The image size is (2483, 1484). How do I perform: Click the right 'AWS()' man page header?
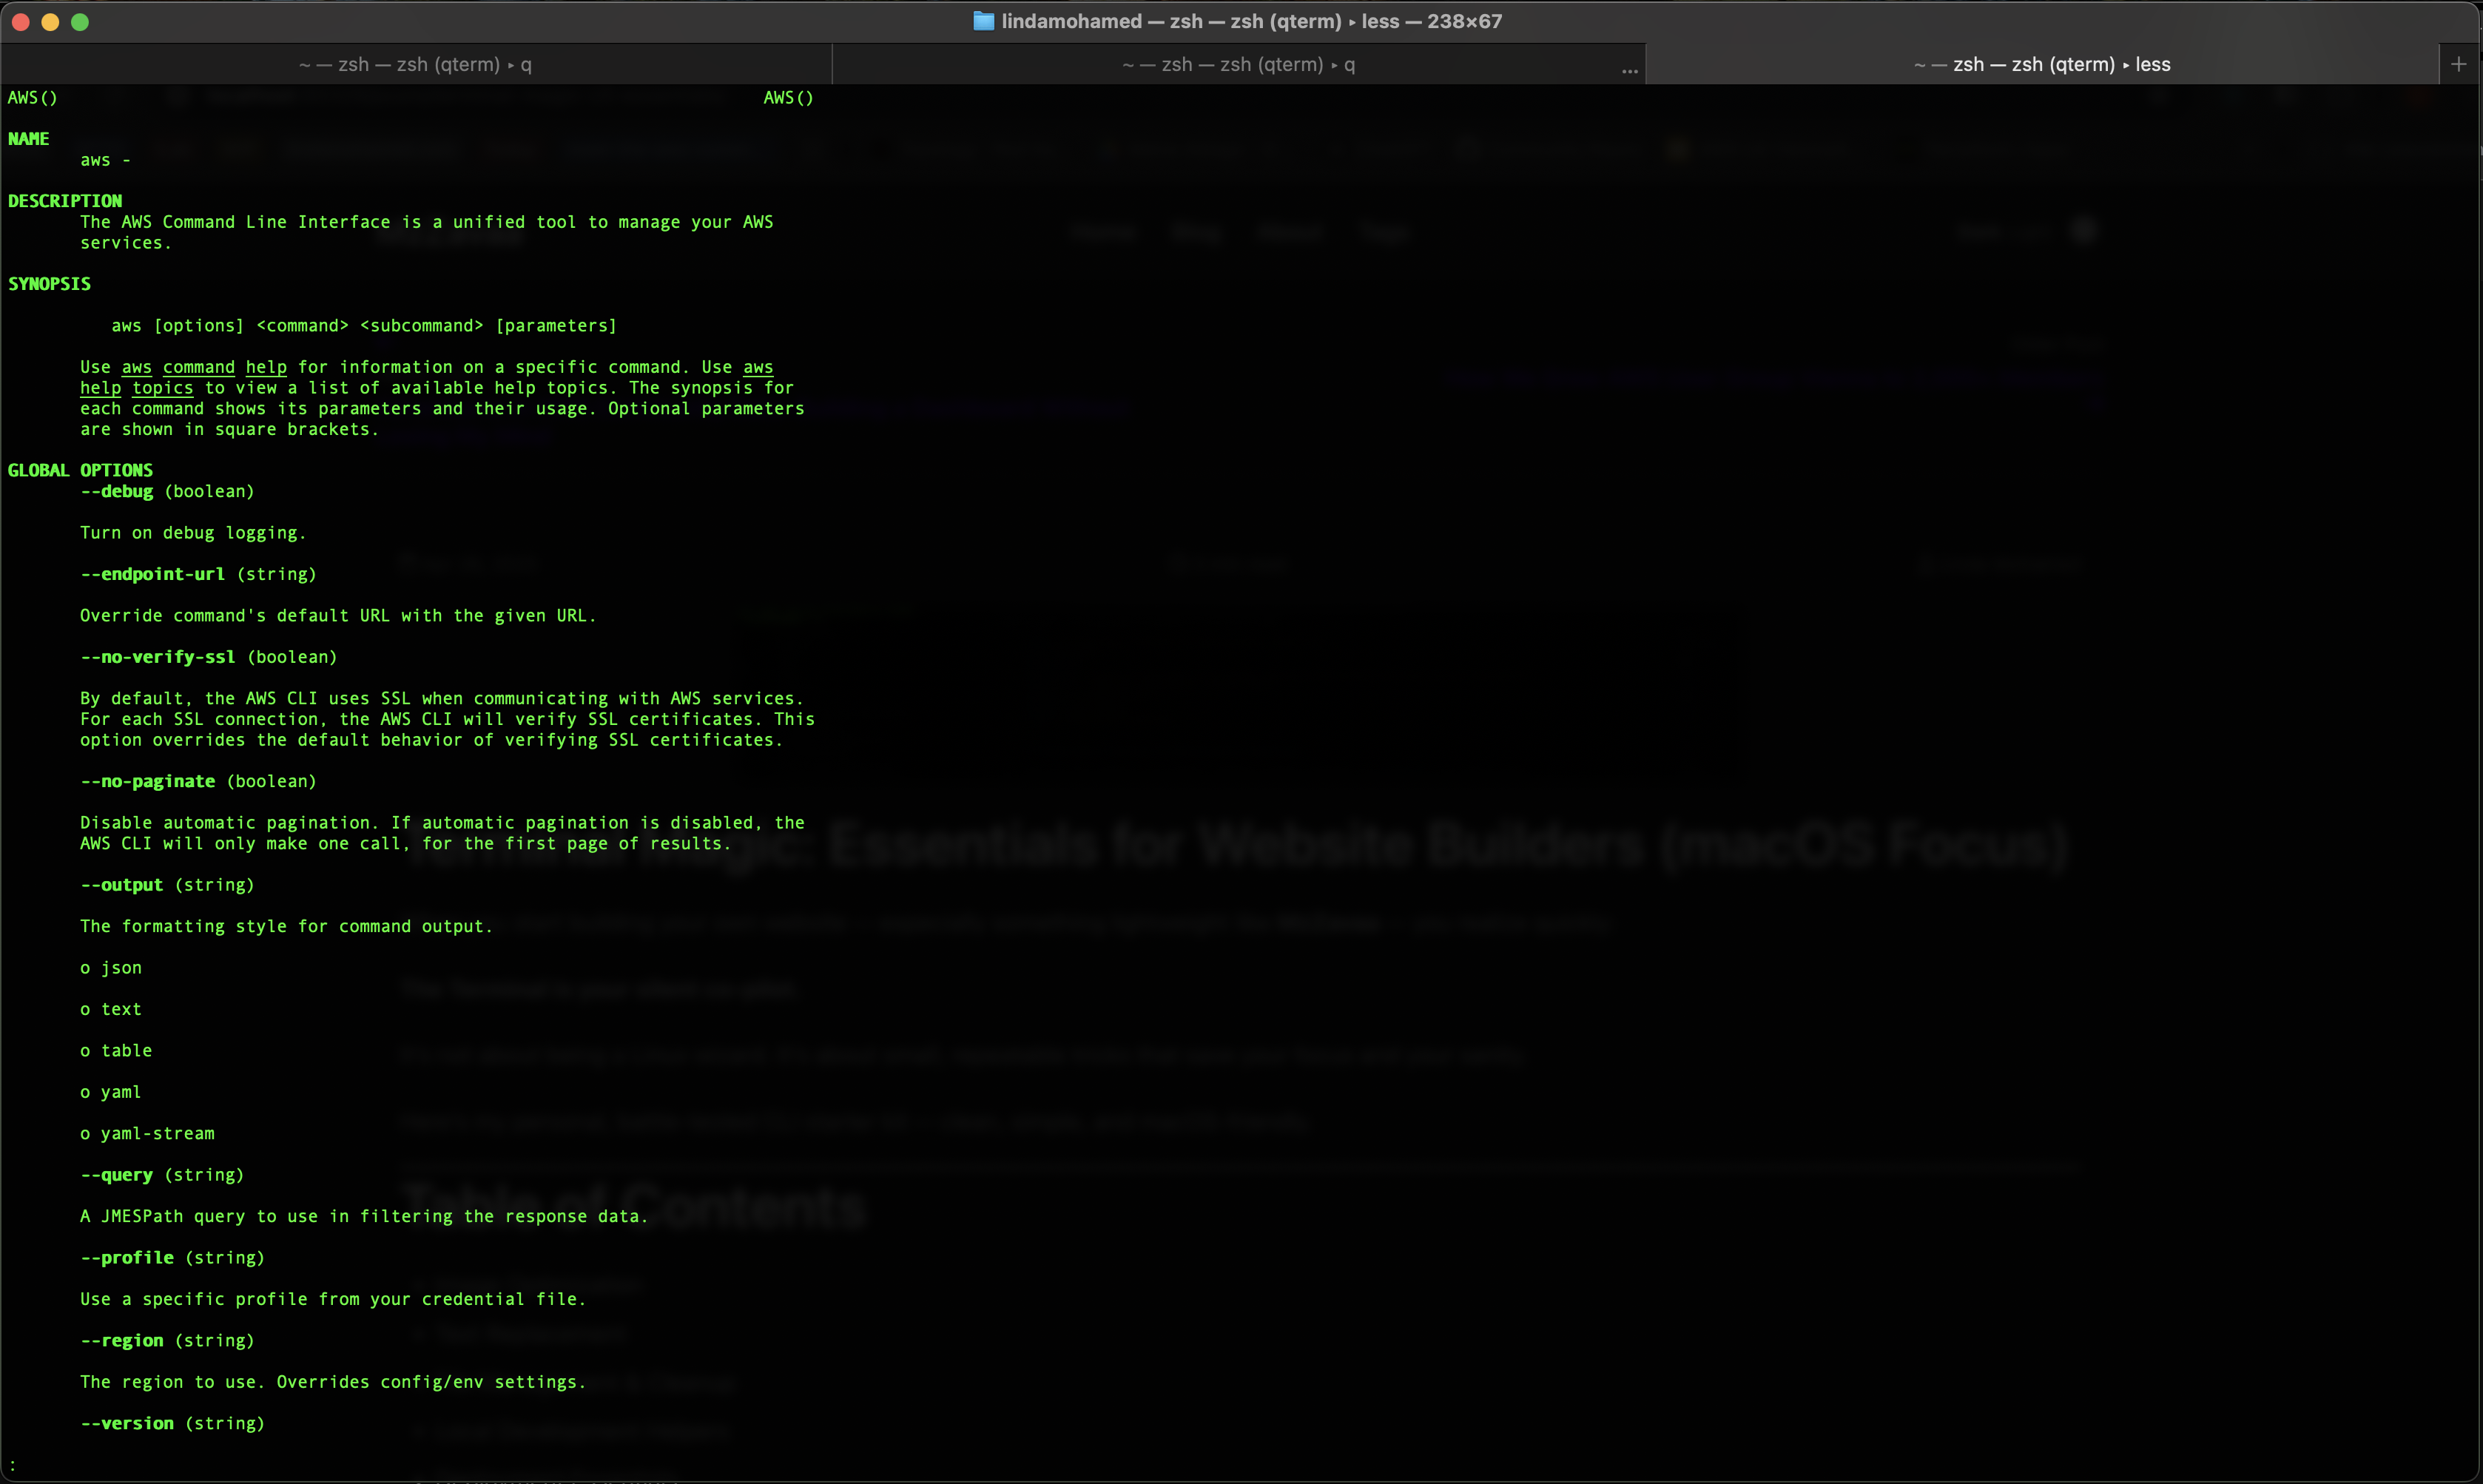789,98
